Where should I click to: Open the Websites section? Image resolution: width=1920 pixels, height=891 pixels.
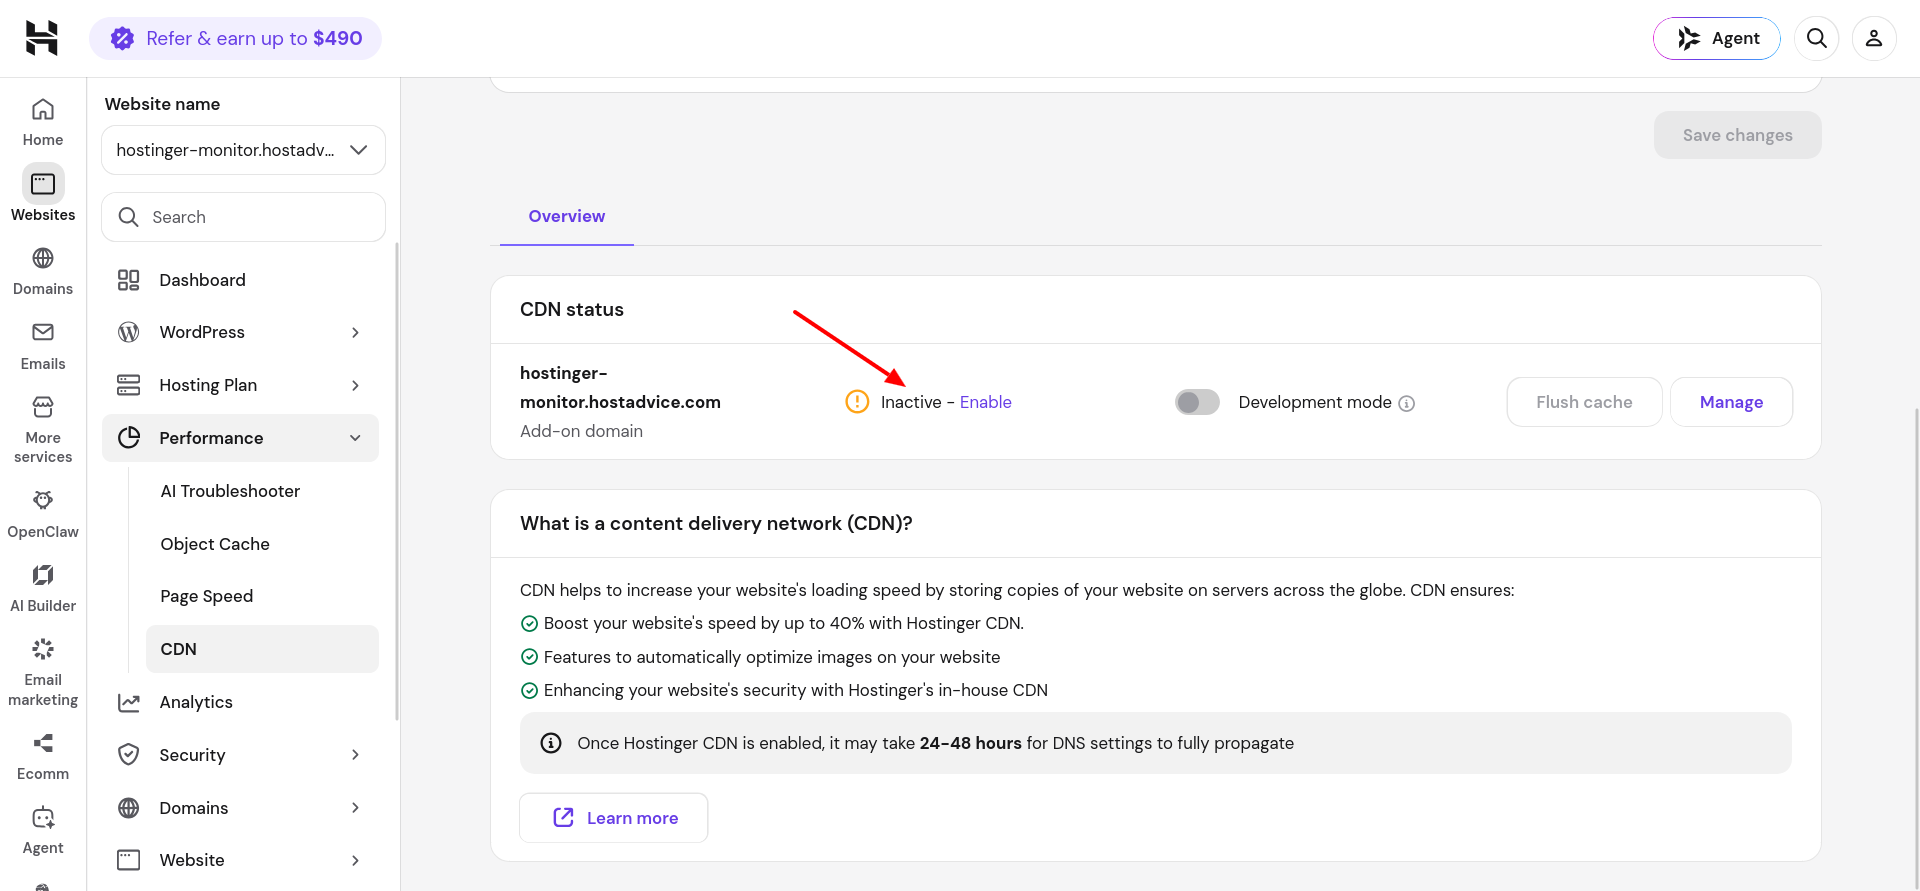[43, 193]
